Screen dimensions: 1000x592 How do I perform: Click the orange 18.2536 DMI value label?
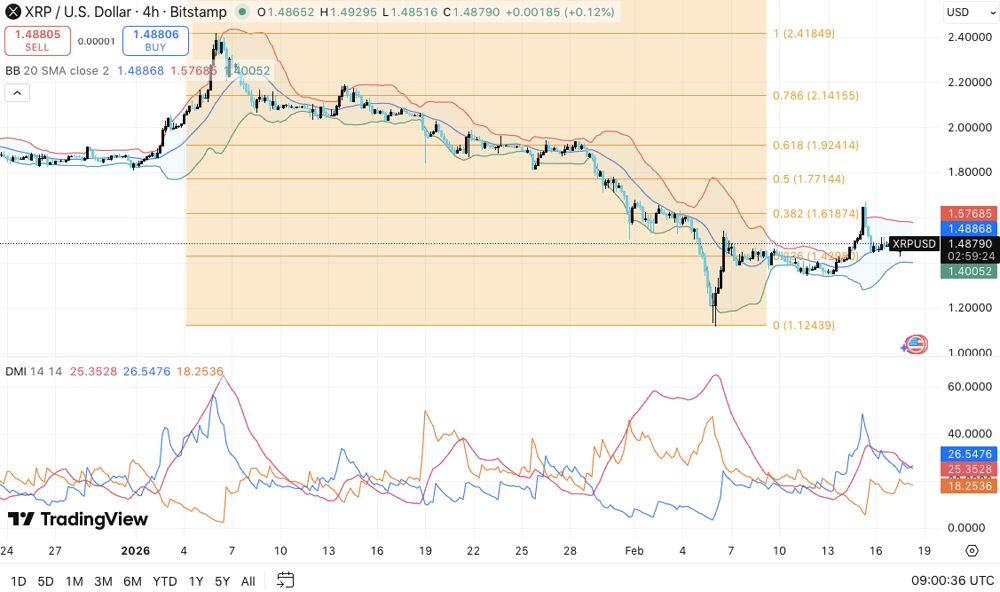point(970,486)
